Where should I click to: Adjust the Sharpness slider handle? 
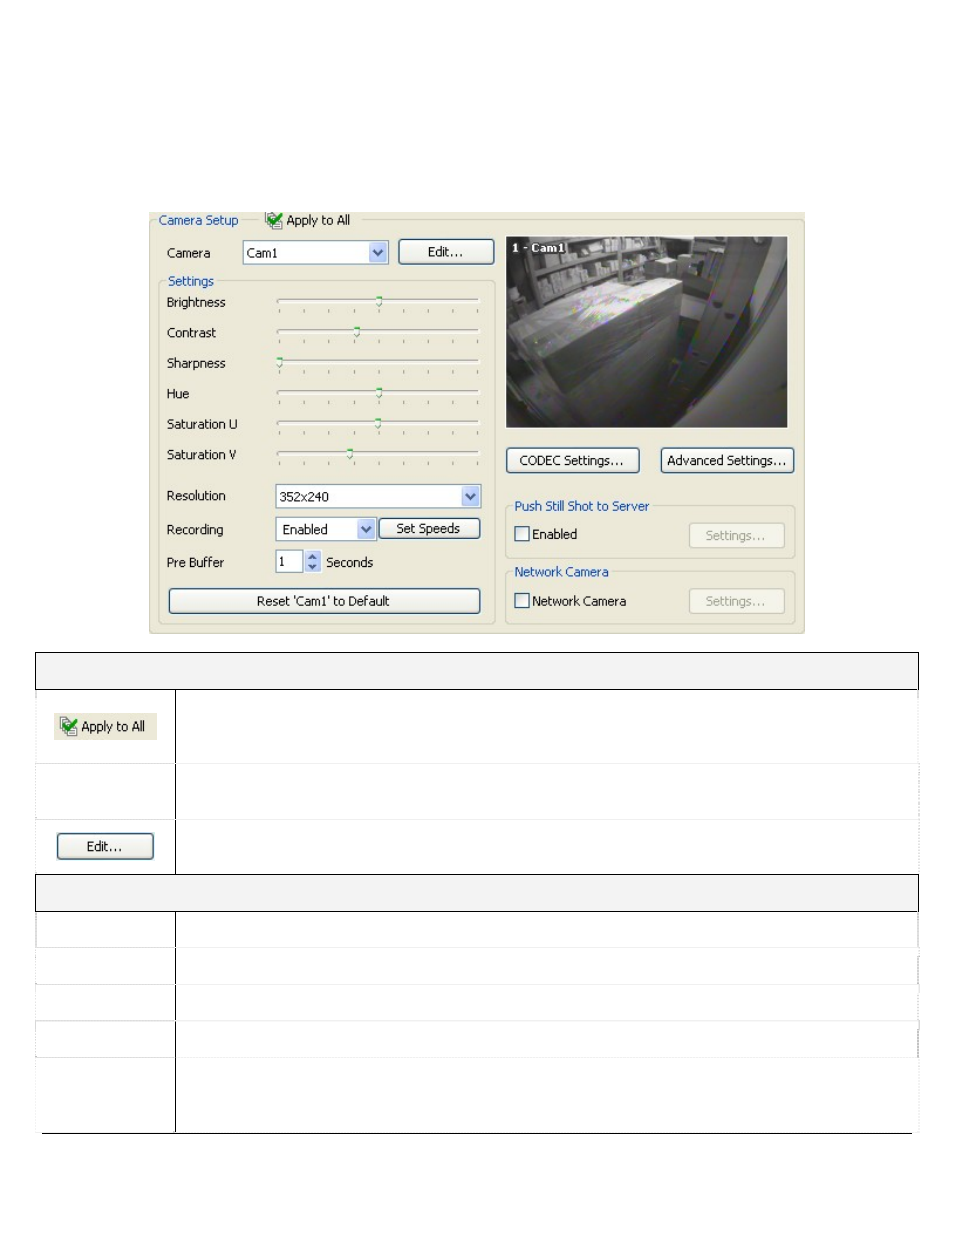tap(280, 362)
